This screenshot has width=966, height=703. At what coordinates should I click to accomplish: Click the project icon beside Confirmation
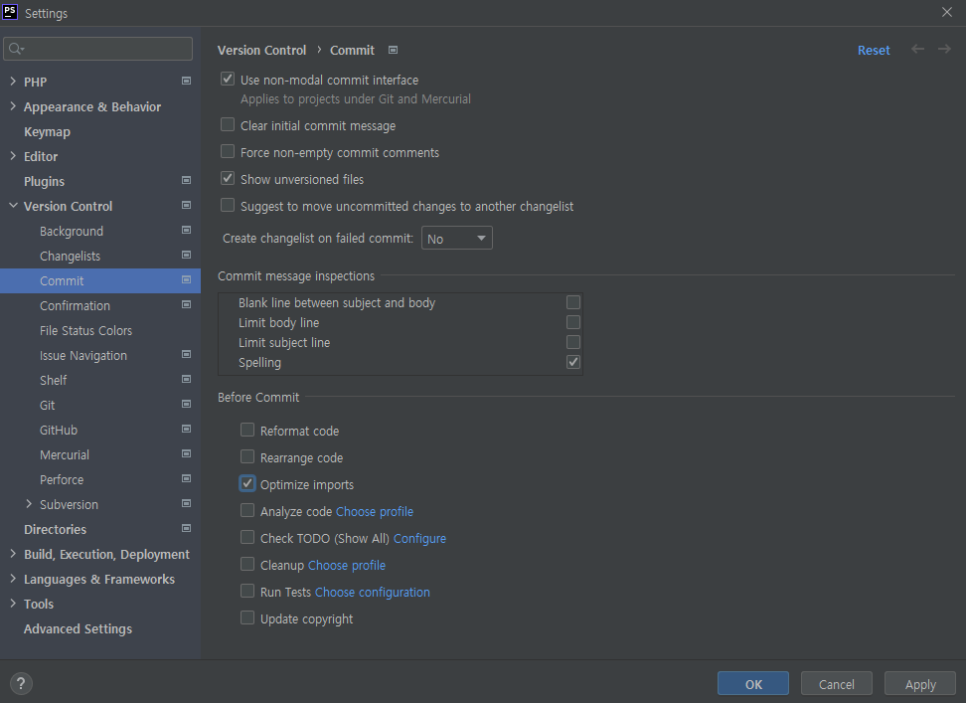186,304
